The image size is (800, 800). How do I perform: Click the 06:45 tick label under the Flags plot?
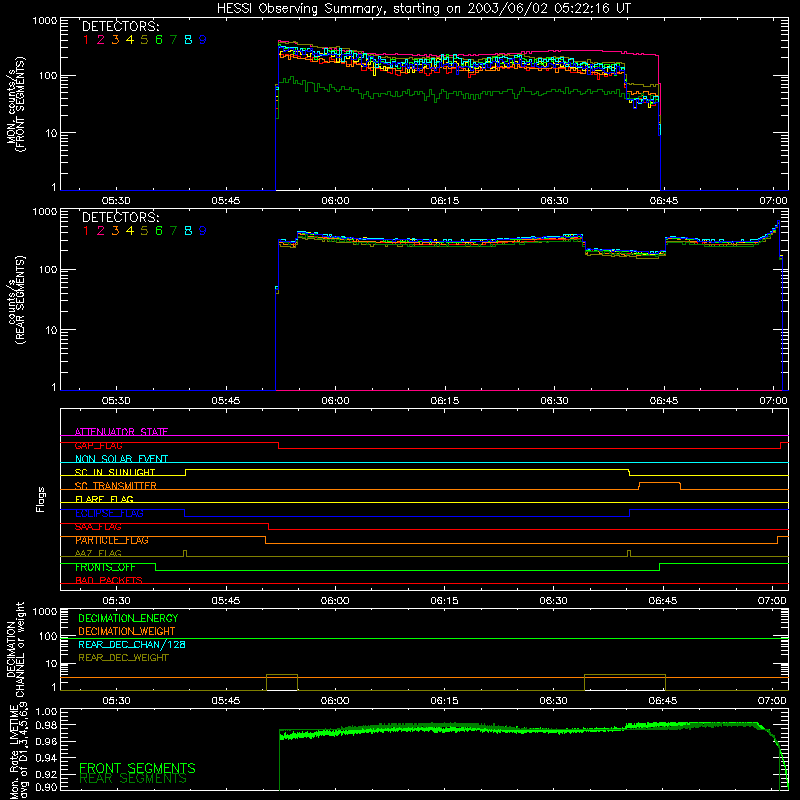[x=663, y=601]
